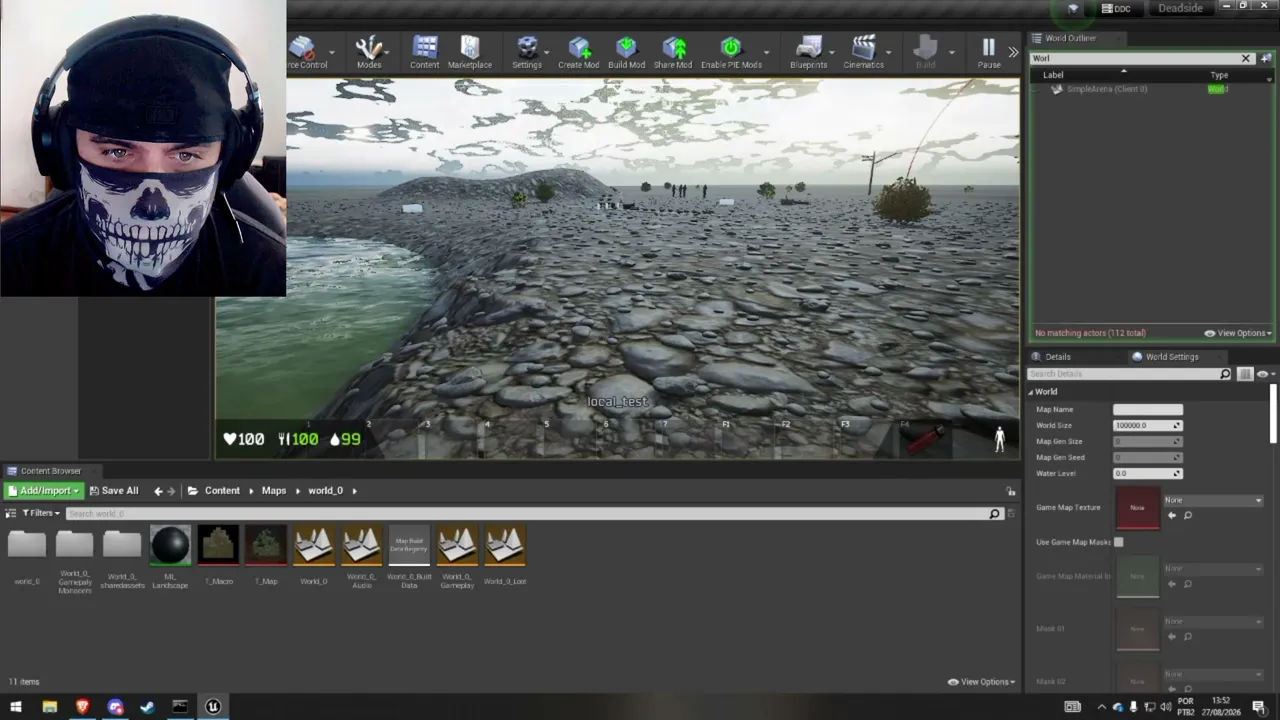Click Save All in Content Browser

coord(113,491)
